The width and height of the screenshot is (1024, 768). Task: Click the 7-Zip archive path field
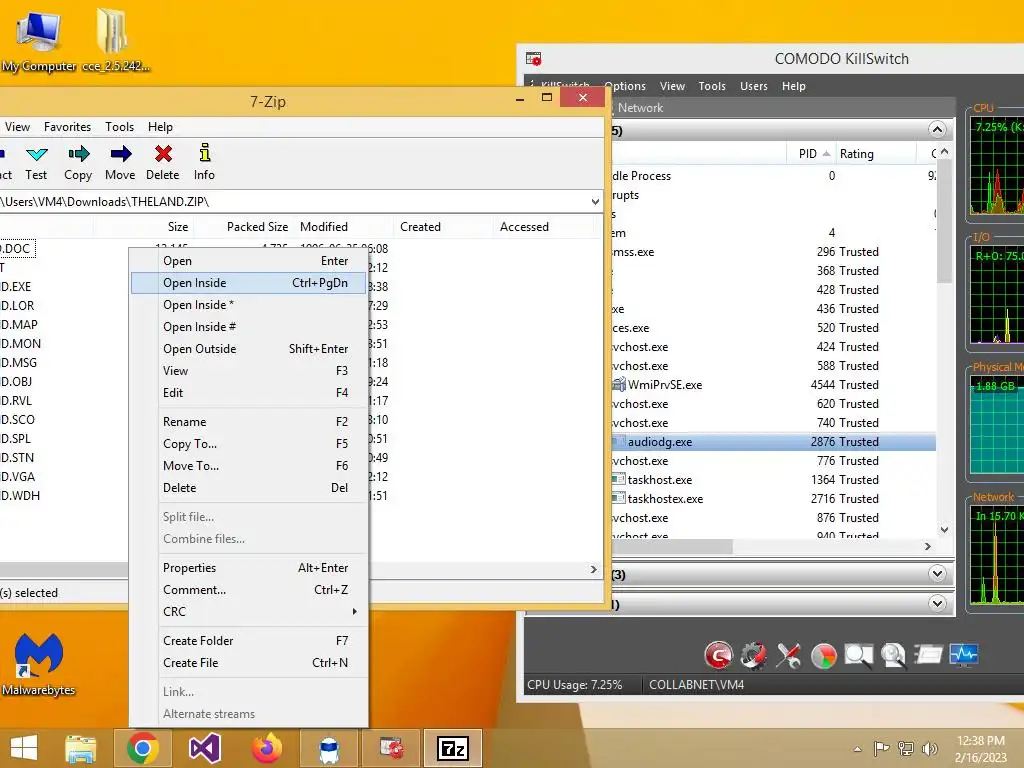coord(293,202)
